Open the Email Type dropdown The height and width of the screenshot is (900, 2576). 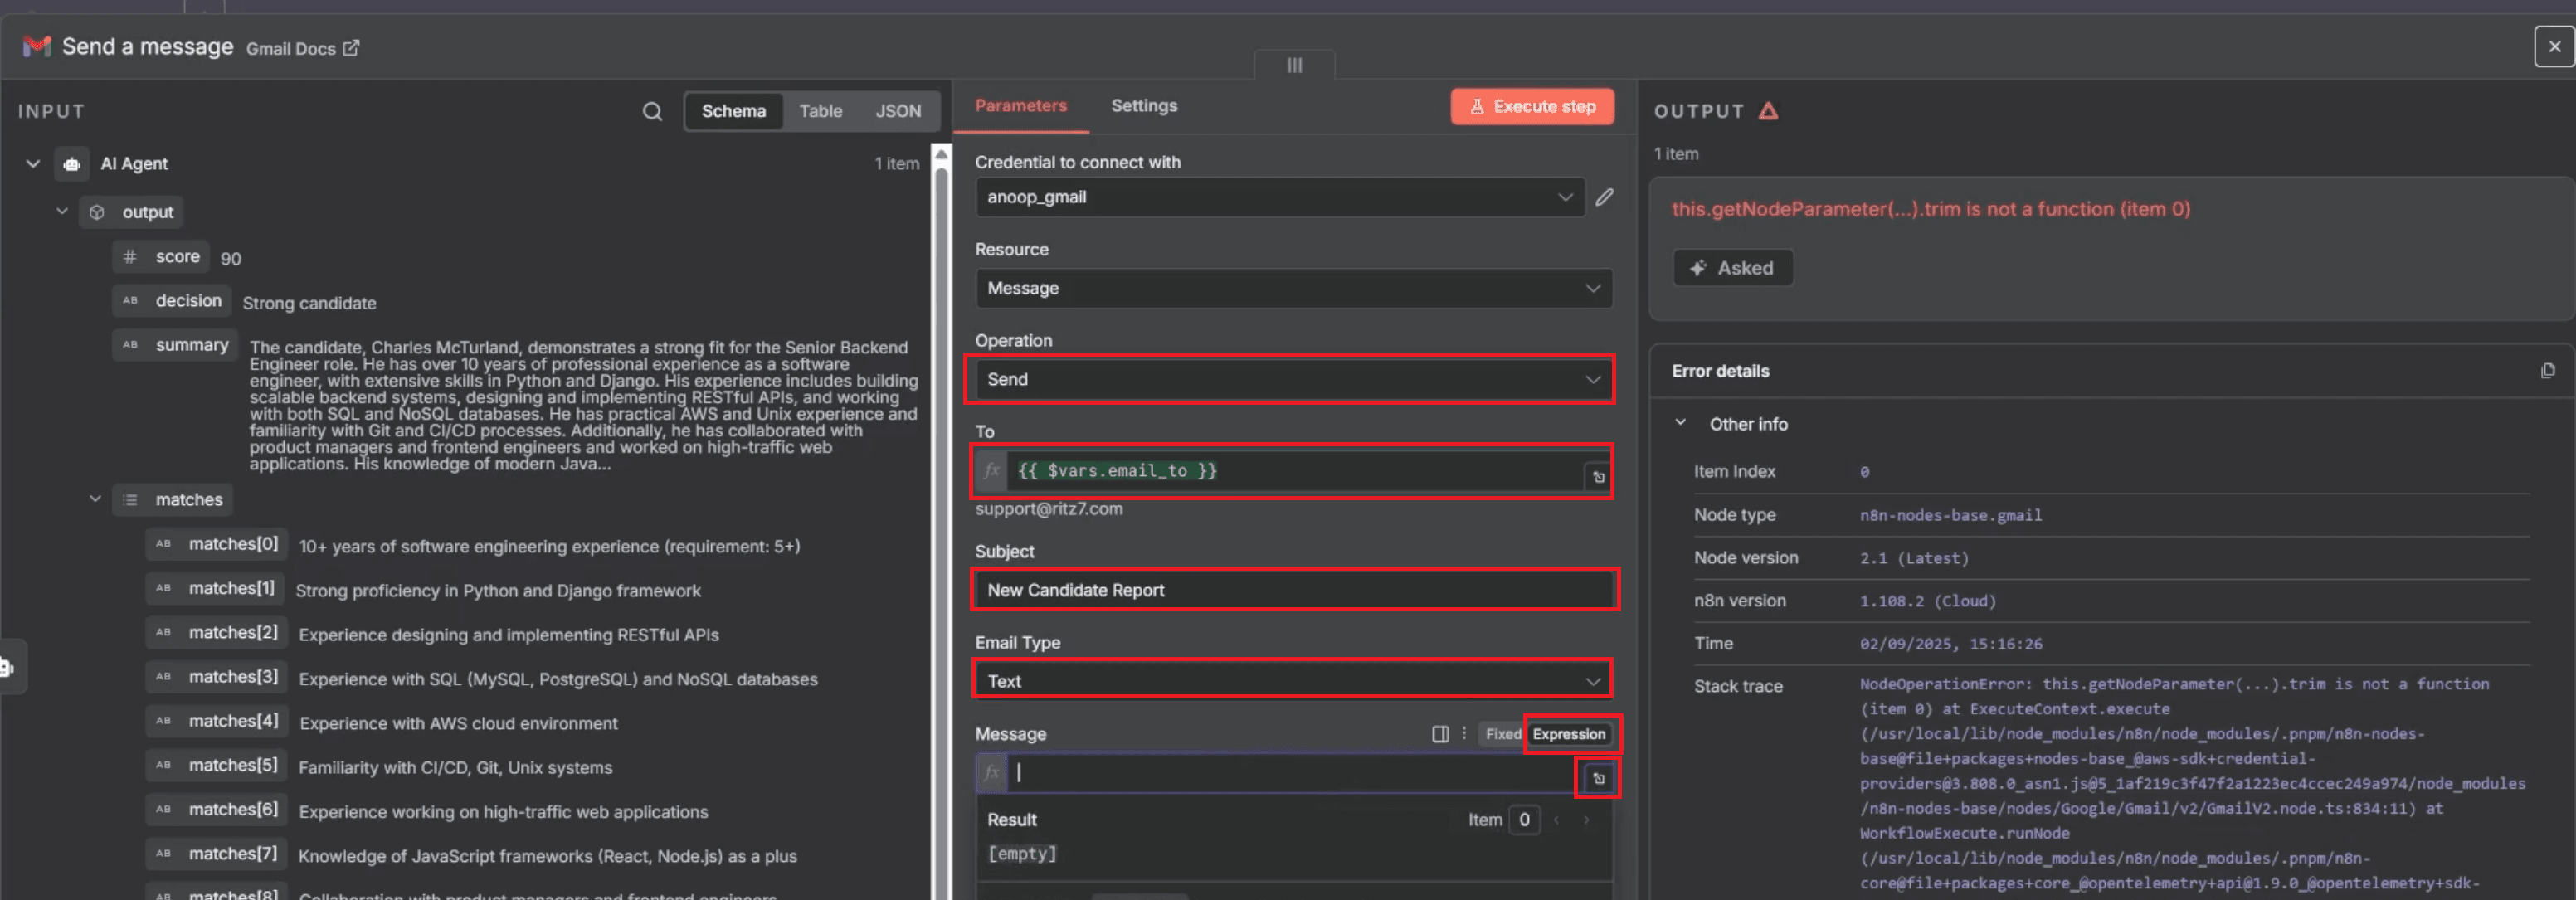tap(1294, 681)
